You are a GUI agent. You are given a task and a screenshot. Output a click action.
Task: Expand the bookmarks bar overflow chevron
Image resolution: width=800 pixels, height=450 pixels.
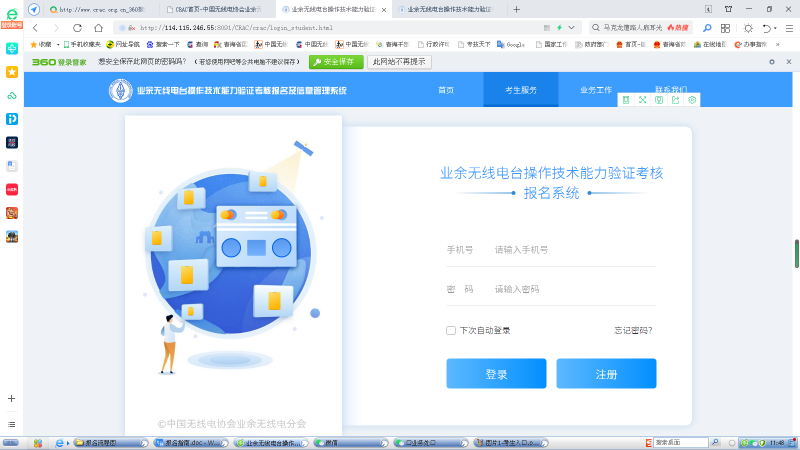click(778, 45)
